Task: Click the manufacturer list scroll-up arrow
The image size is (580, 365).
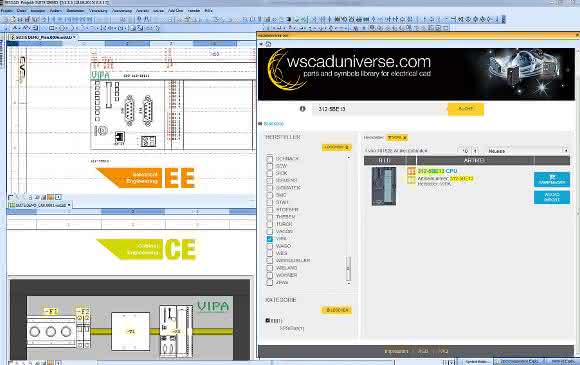Action: 348,158
